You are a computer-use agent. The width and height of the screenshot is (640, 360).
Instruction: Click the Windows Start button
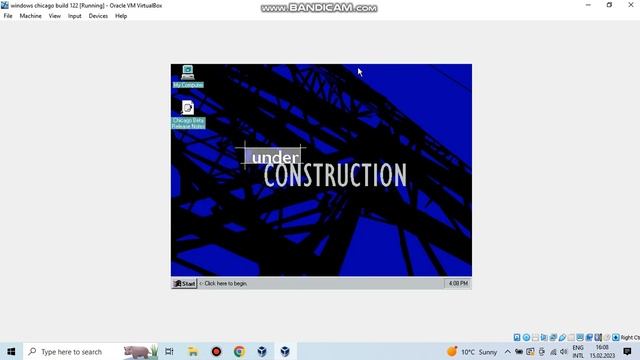coord(11,351)
